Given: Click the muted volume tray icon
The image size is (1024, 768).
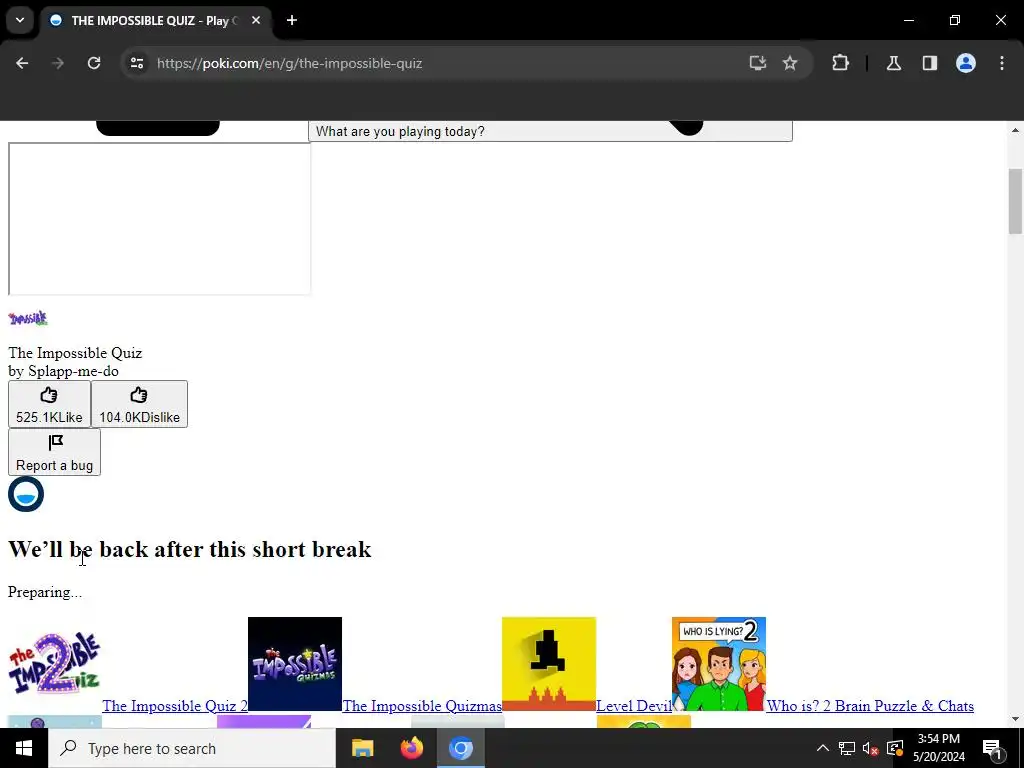Looking at the screenshot, I should pos(871,748).
